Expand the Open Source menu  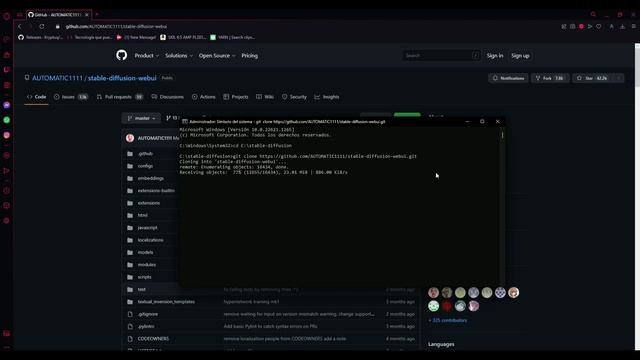tap(217, 56)
